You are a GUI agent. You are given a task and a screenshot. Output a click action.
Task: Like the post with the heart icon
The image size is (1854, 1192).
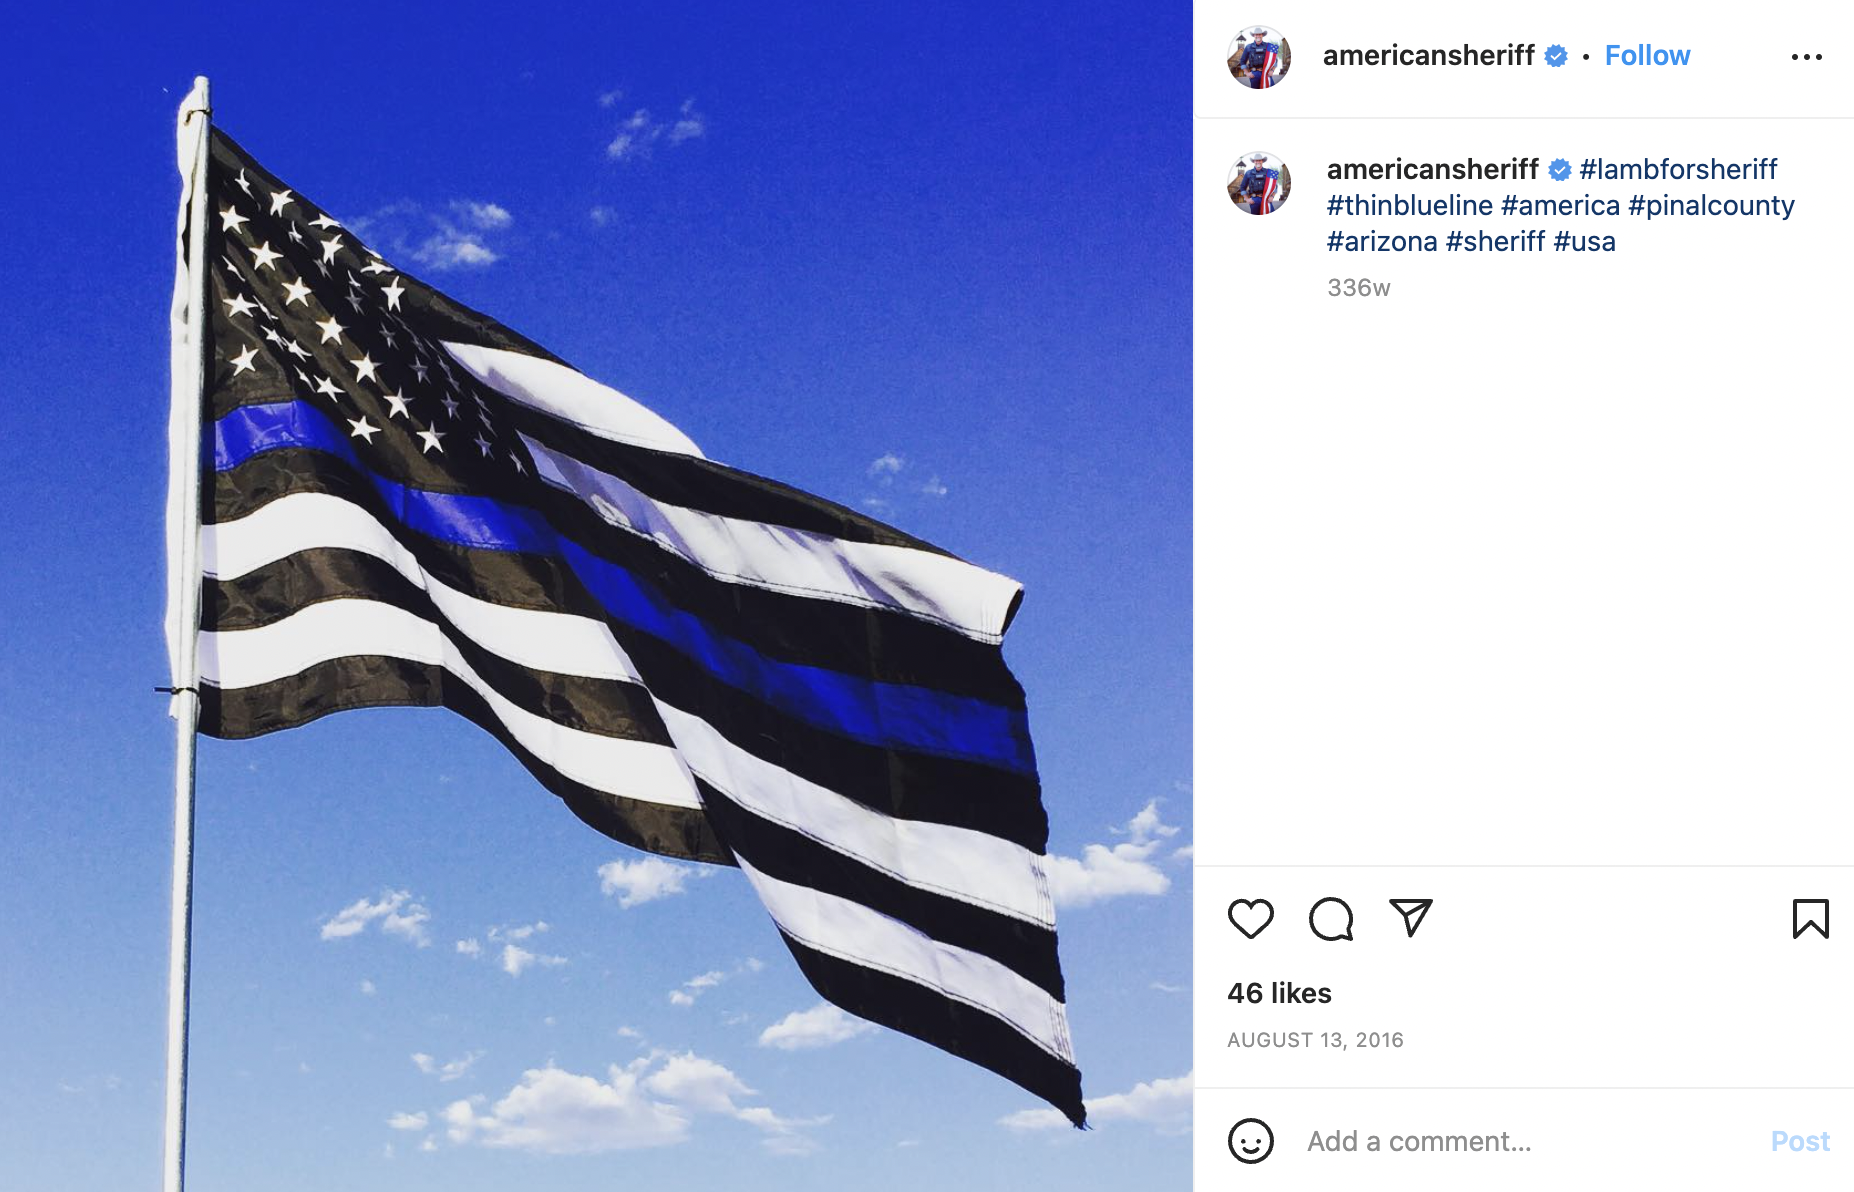coord(1250,918)
